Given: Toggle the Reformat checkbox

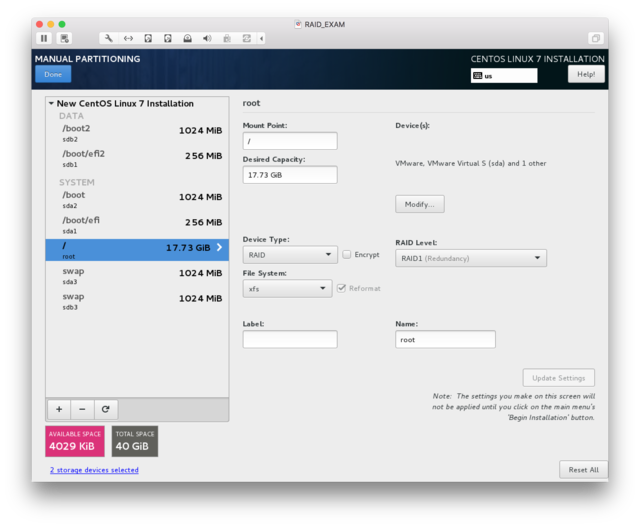Looking at the screenshot, I should (x=342, y=288).
